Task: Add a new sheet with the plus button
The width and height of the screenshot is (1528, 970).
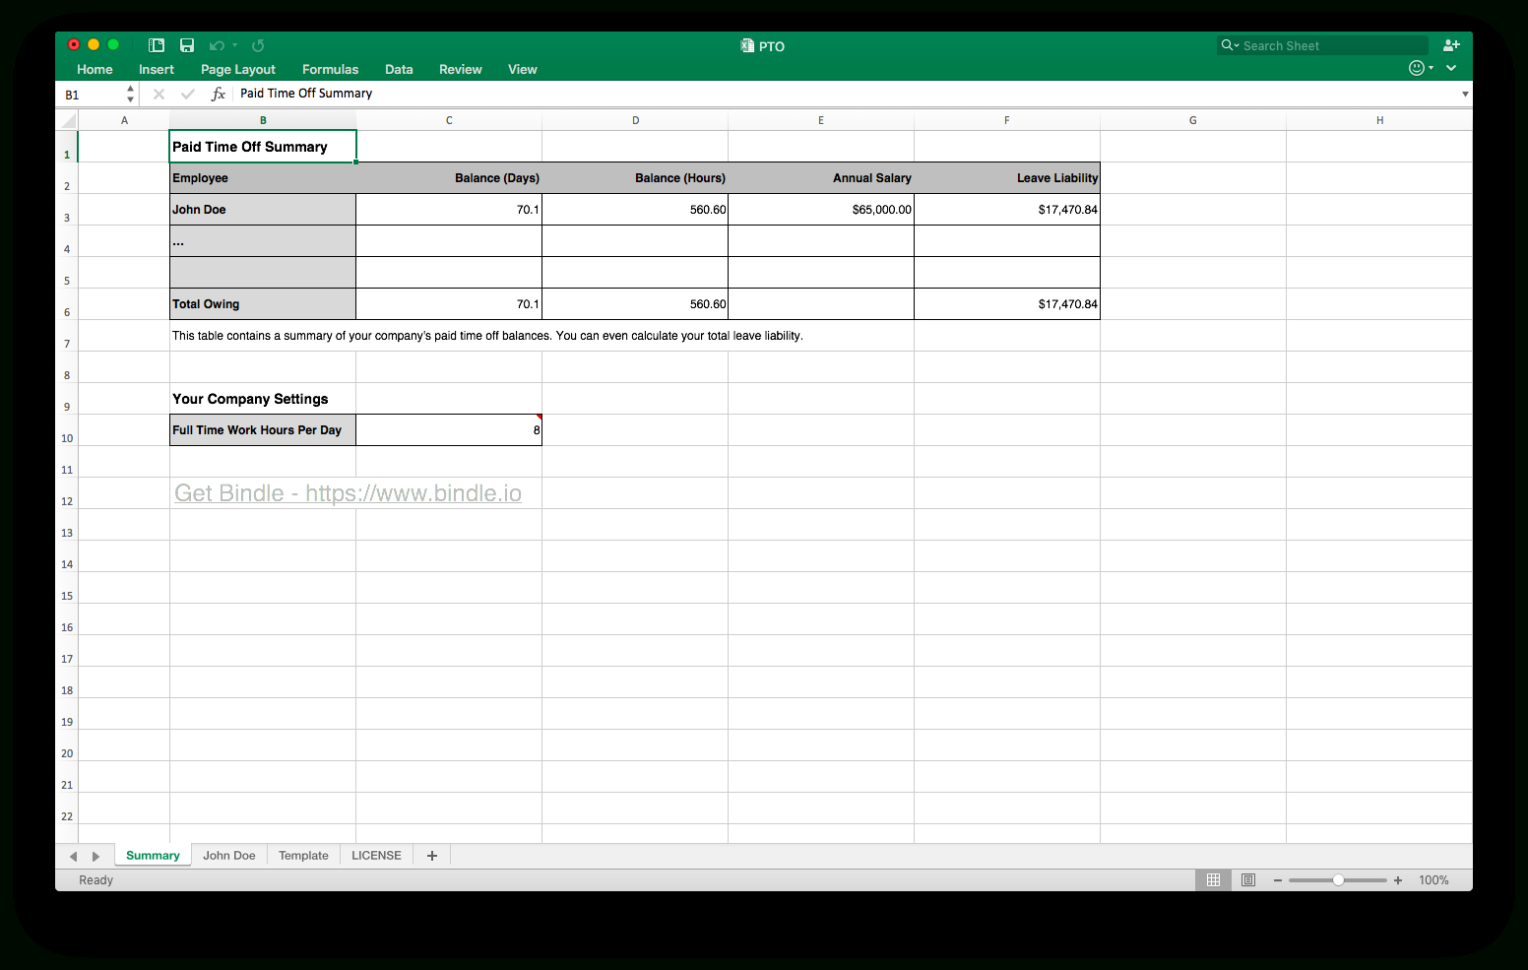Action: point(431,855)
